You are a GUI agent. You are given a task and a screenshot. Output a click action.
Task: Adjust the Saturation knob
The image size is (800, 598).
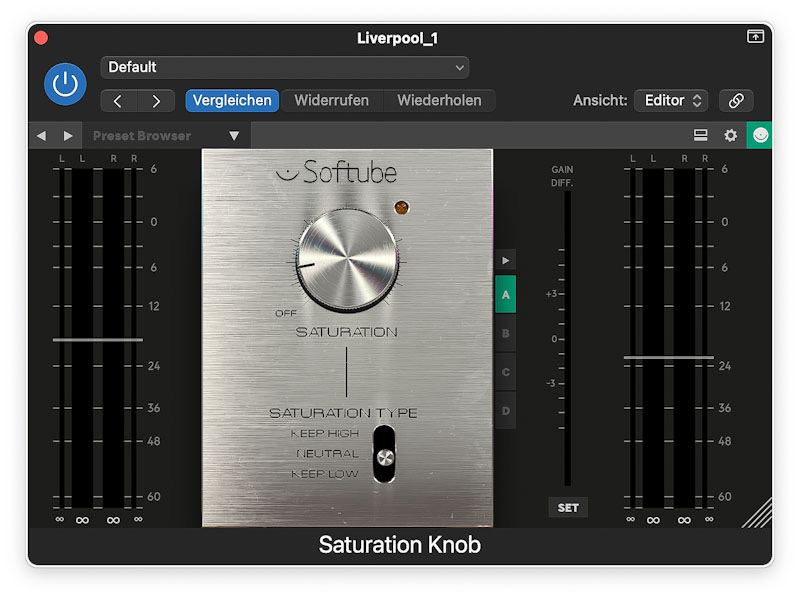[347, 260]
